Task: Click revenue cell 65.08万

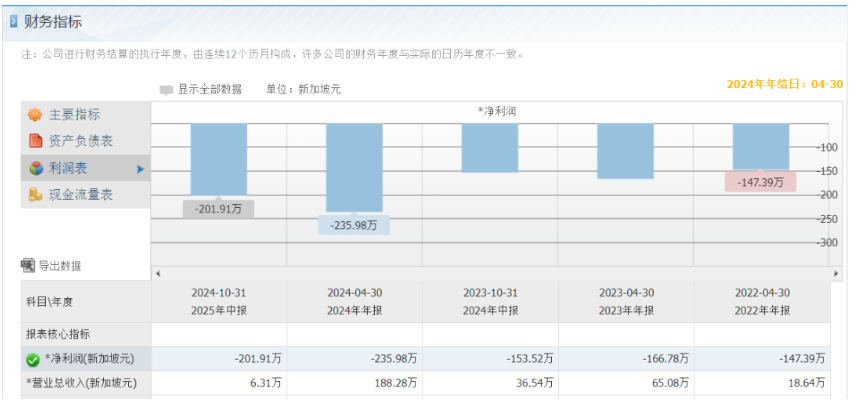Action: 627,383
